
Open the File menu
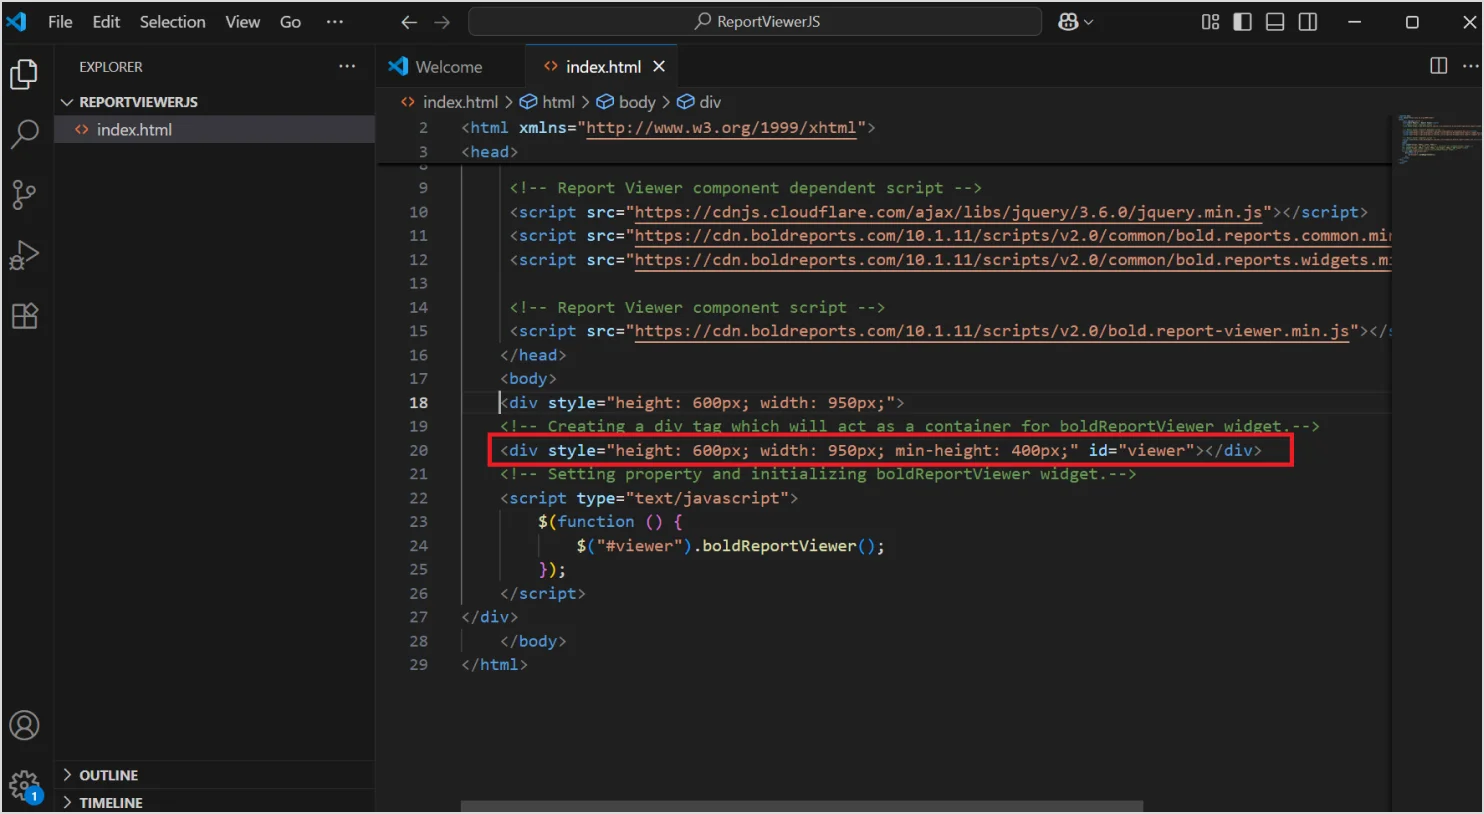[59, 21]
